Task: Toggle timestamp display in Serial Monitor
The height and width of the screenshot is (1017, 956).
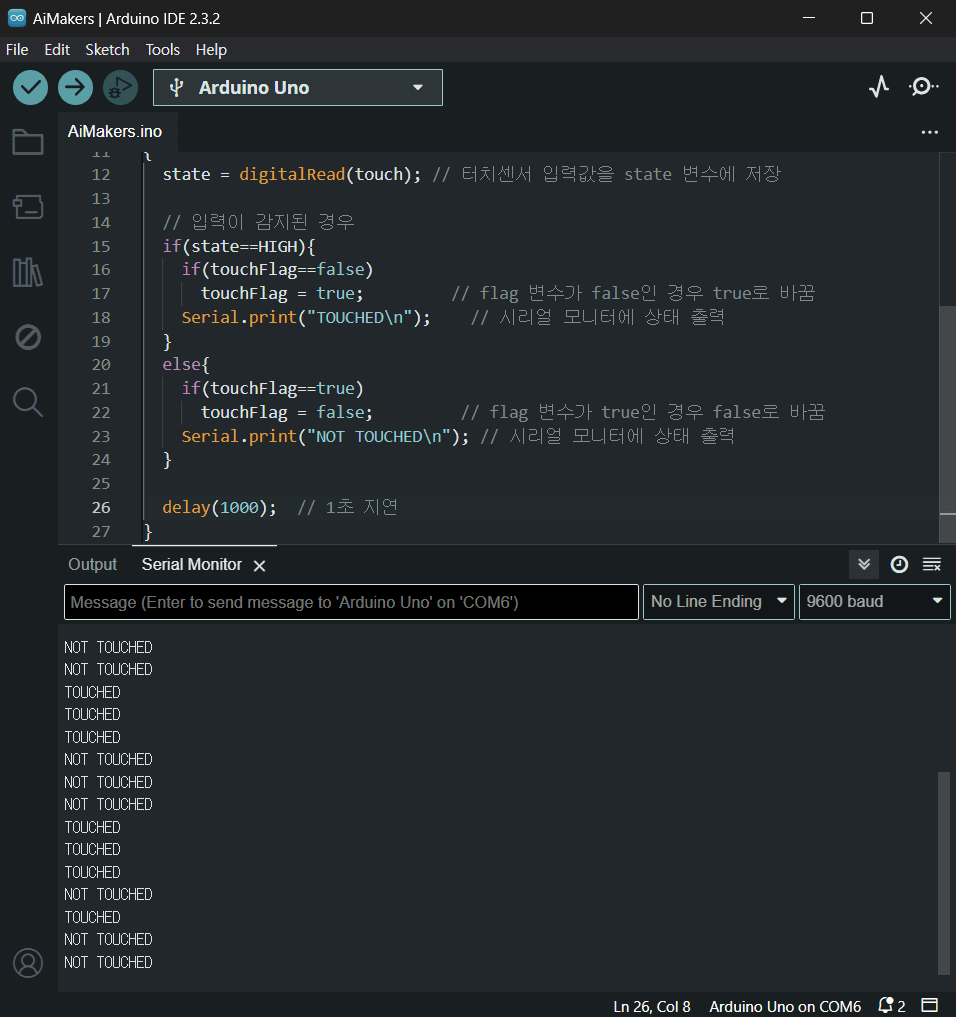Action: point(899,565)
